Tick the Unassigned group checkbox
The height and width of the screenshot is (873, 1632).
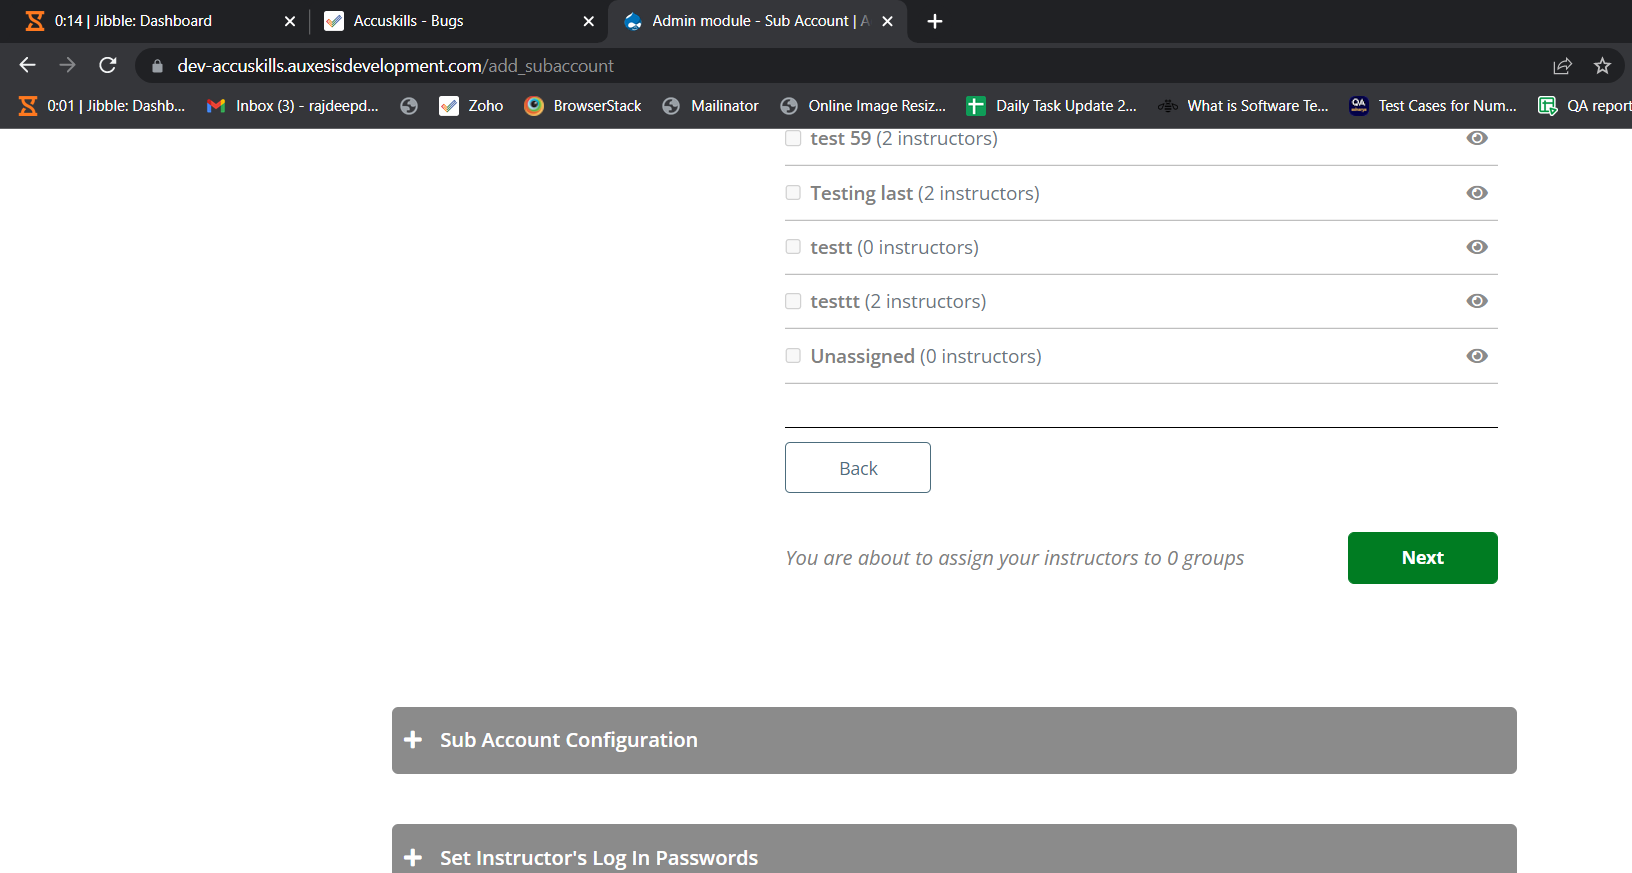click(x=793, y=356)
